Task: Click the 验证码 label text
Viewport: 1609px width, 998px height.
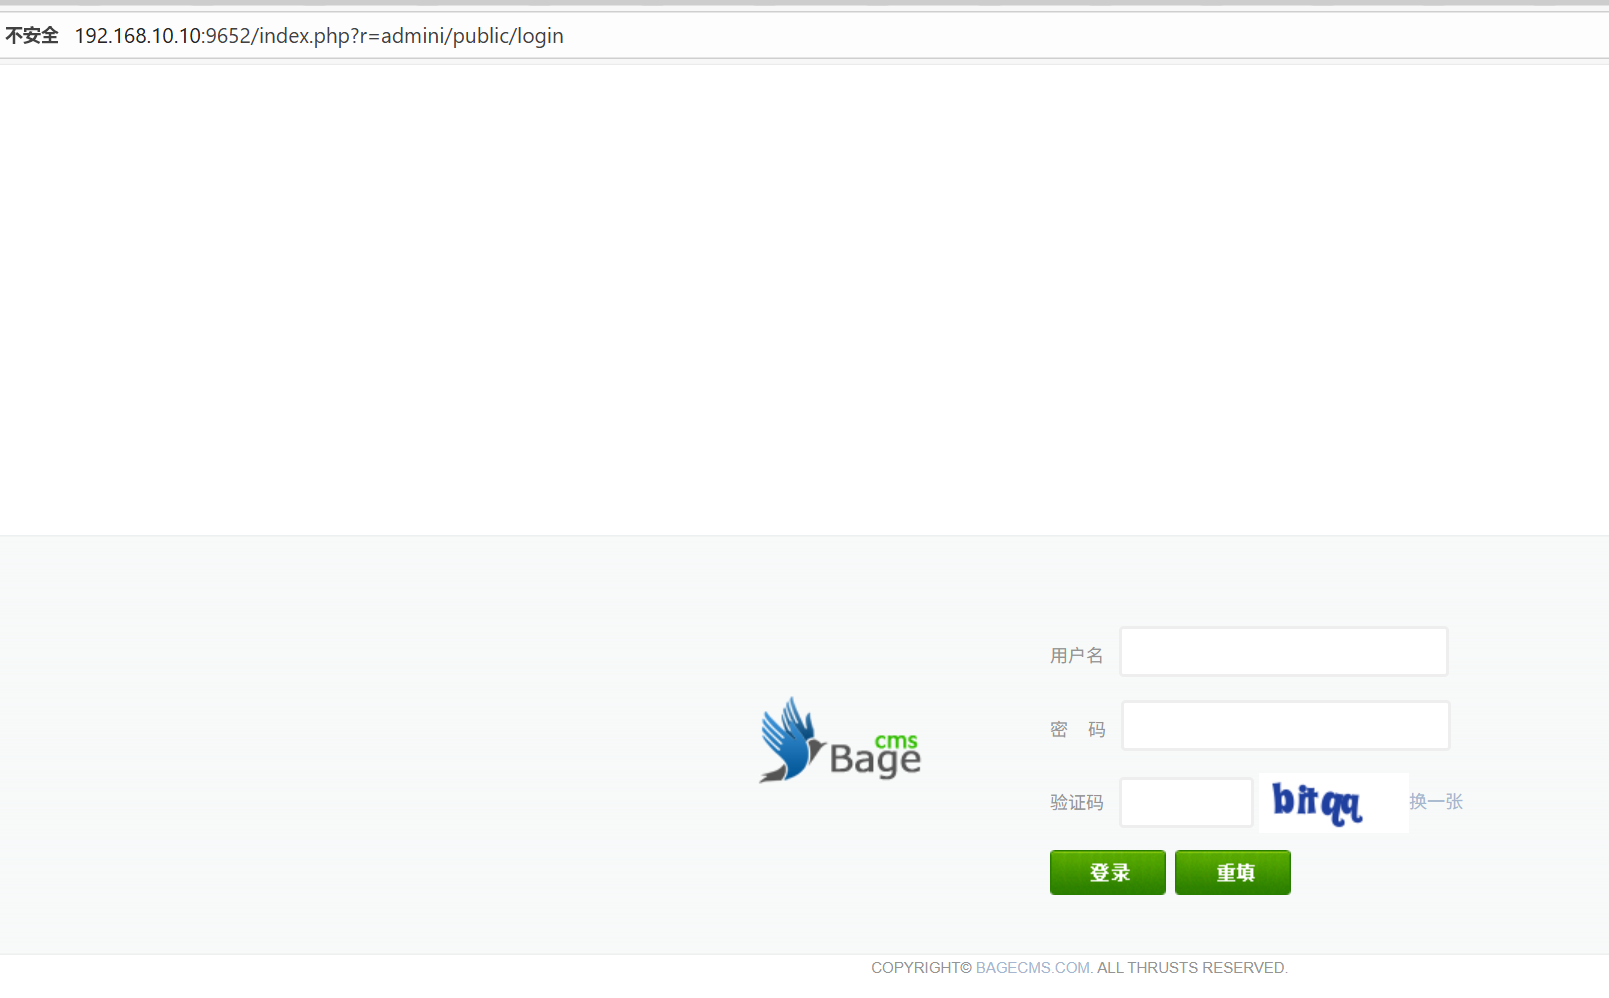Action: 1076,803
